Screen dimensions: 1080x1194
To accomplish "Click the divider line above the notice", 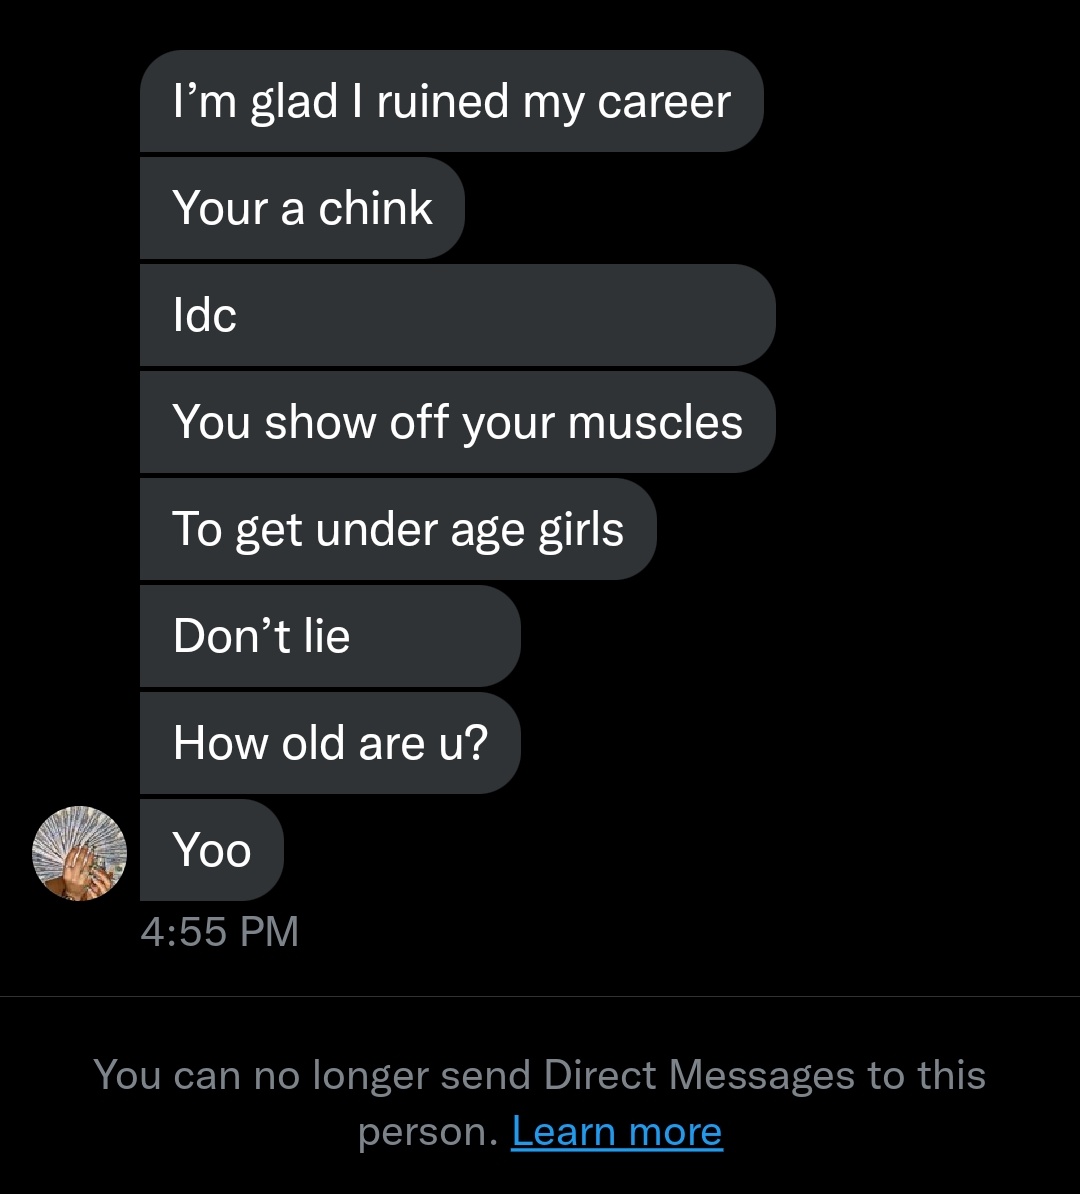I will tap(540, 996).
